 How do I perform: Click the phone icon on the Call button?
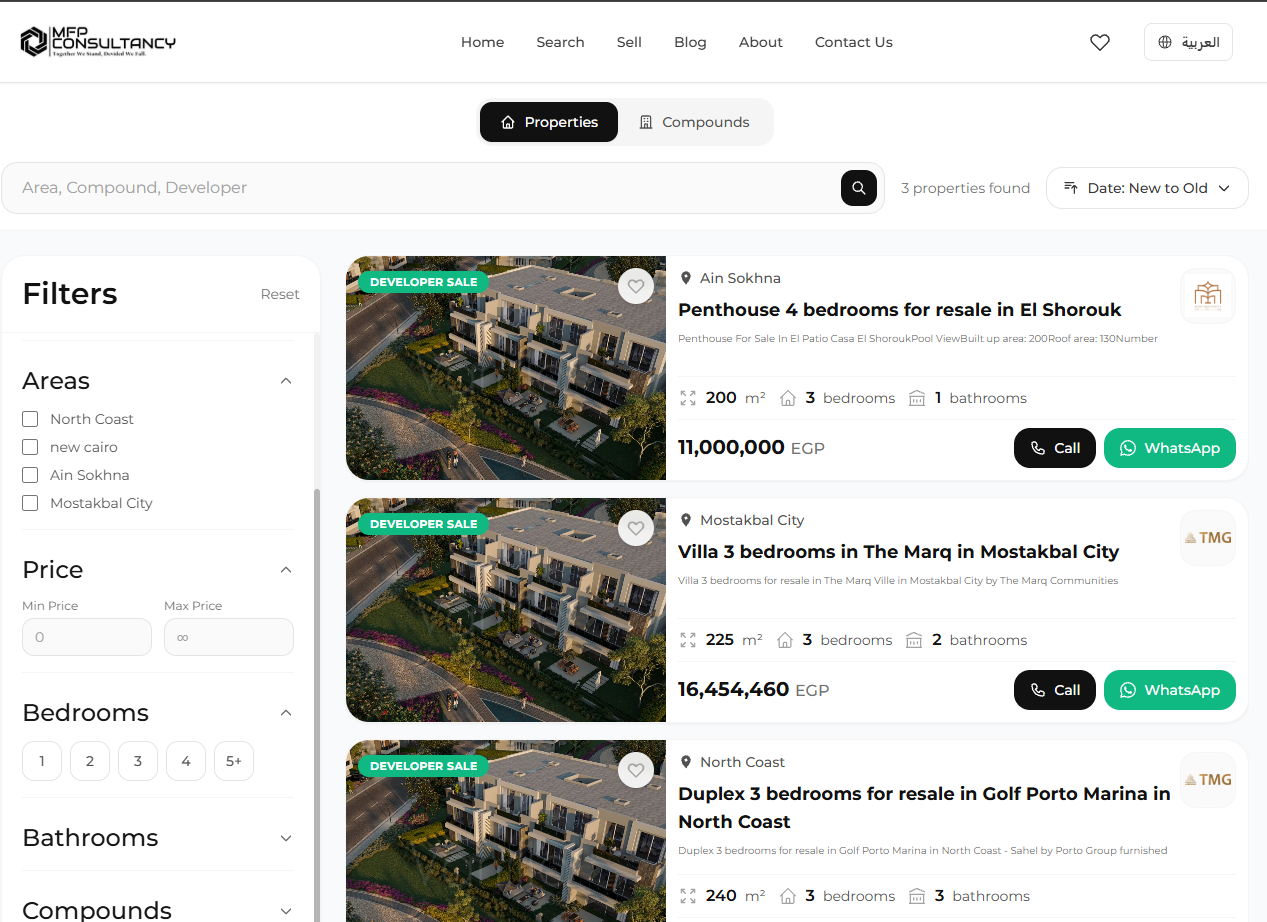1037,448
